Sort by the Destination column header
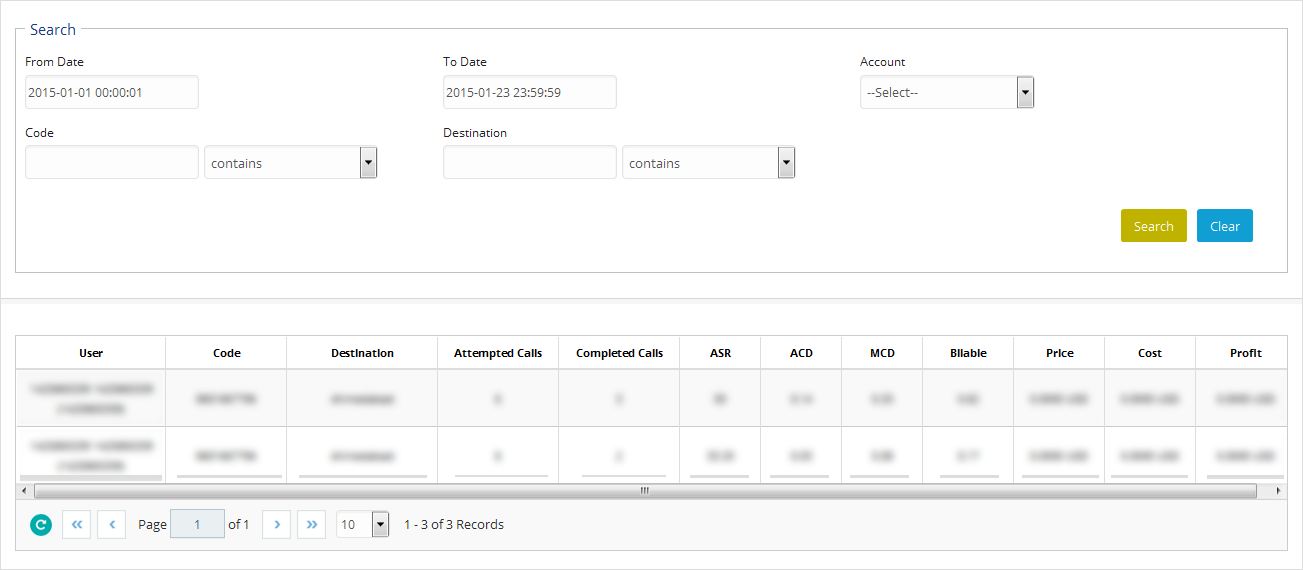The height and width of the screenshot is (570, 1303). pos(362,353)
